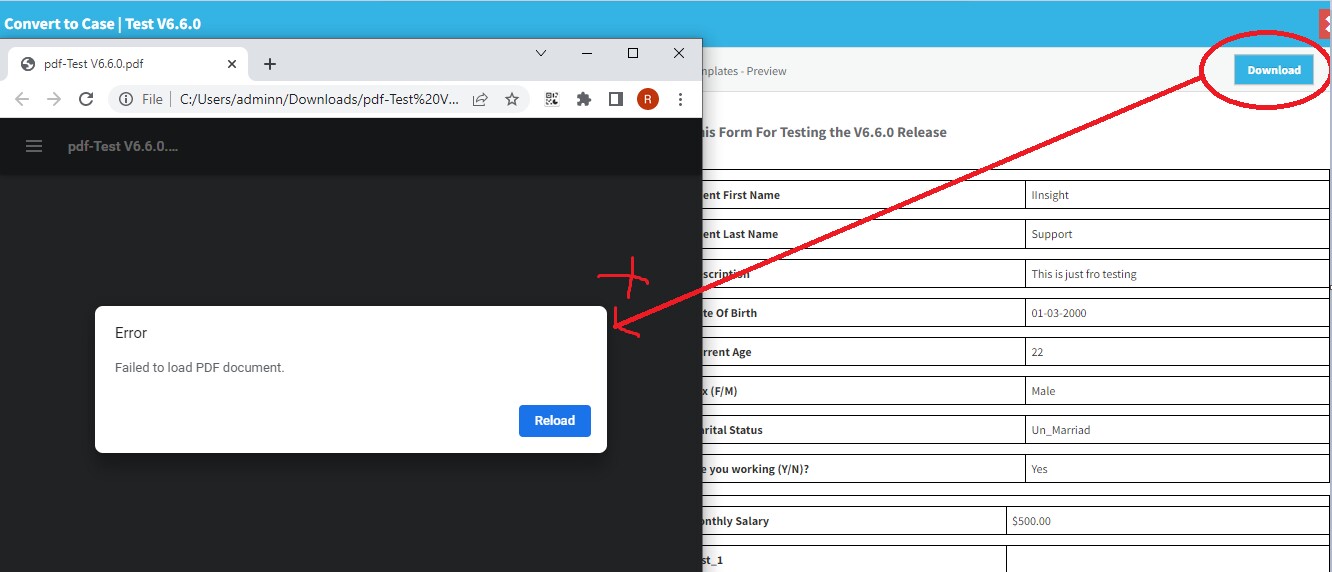Screen dimensions: 1332x572
Task: Click the address bar file path
Action: click(x=319, y=99)
